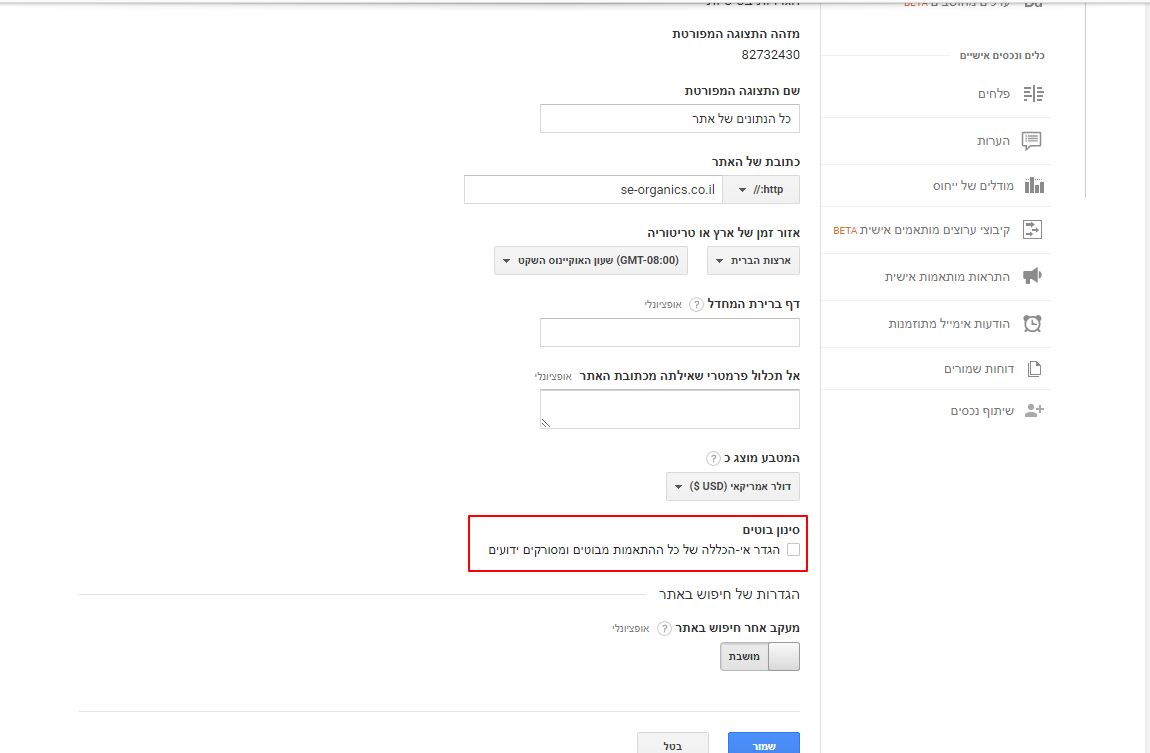Image resolution: width=1150 pixels, height=753 pixels.
Task: Click the Custom channel groupings BETA icon
Action: click(x=1032, y=230)
